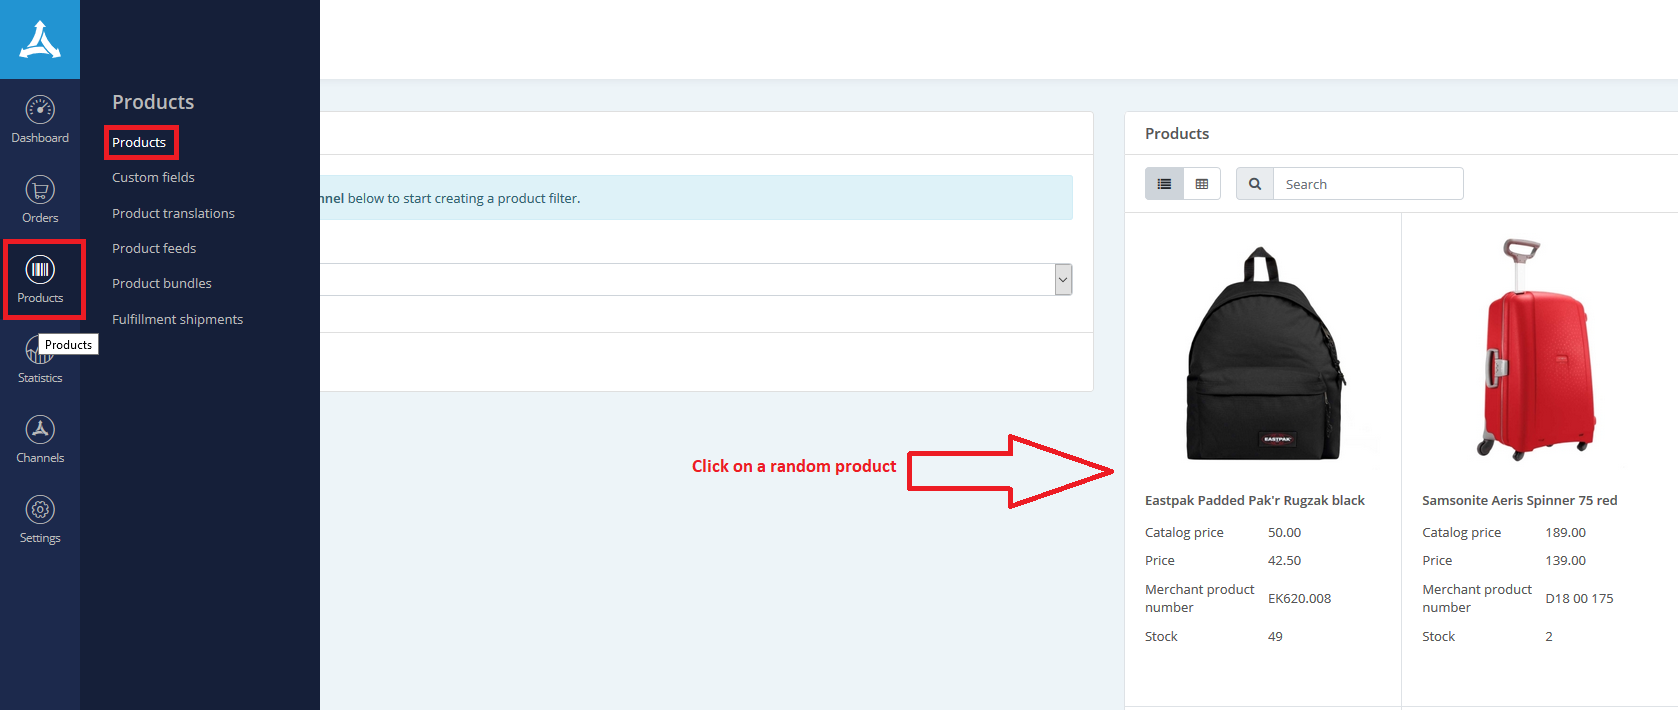Click Eastpak Padded Pak'r Rugzak black title
The height and width of the screenshot is (710, 1678).
click(1255, 500)
